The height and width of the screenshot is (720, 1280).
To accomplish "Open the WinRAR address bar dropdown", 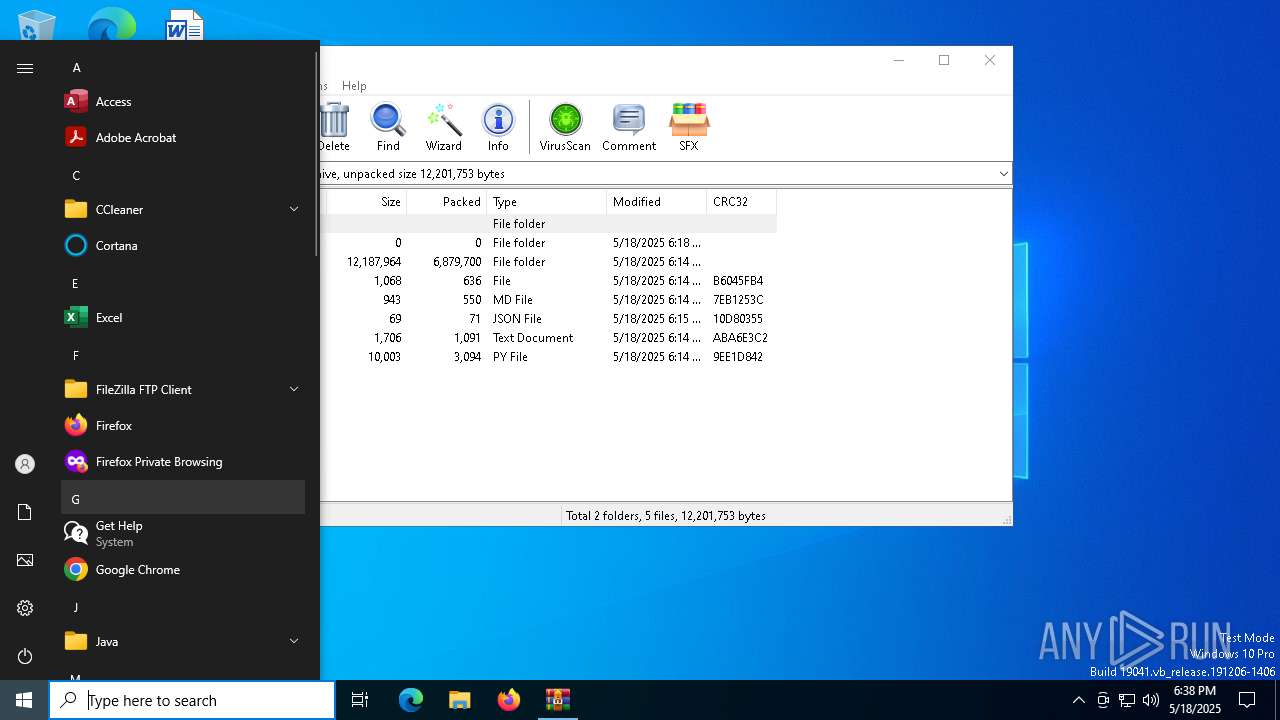I will [1003, 174].
